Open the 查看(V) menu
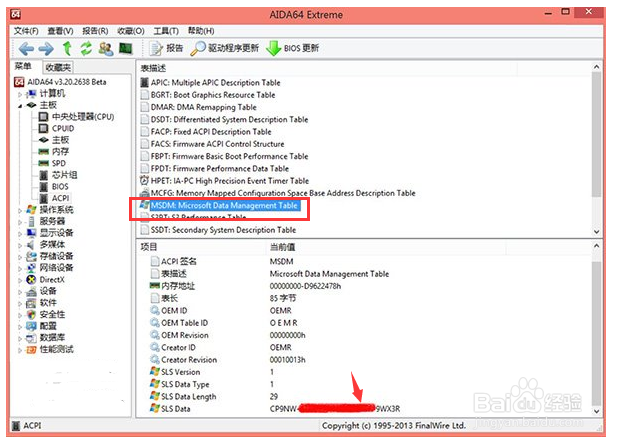 pos(60,31)
